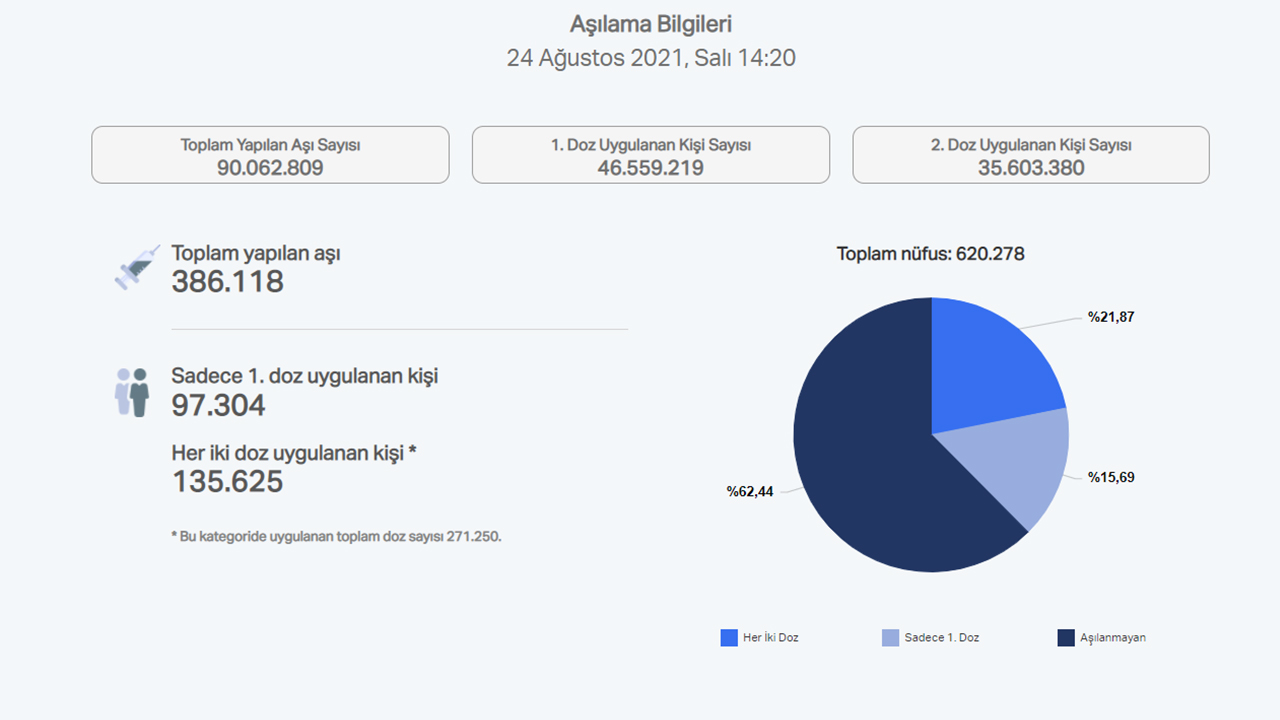Select the 386.118 total vaccine number
The height and width of the screenshot is (720, 1280).
click(x=228, y=282)
